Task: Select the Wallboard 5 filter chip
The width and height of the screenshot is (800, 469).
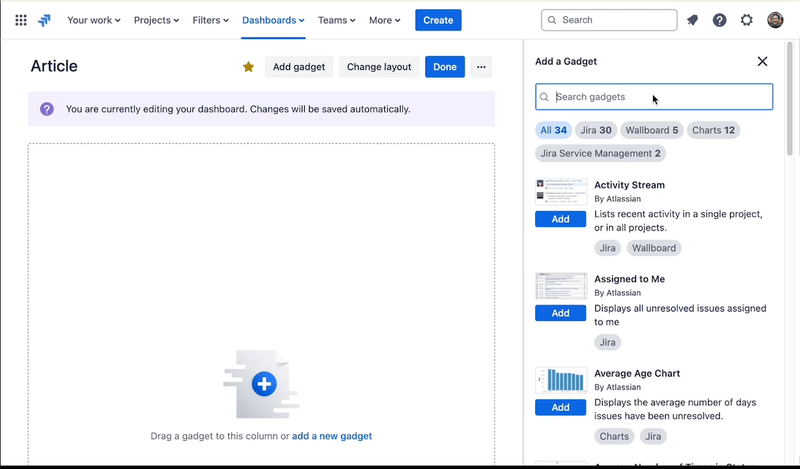Action: [652, 130]
